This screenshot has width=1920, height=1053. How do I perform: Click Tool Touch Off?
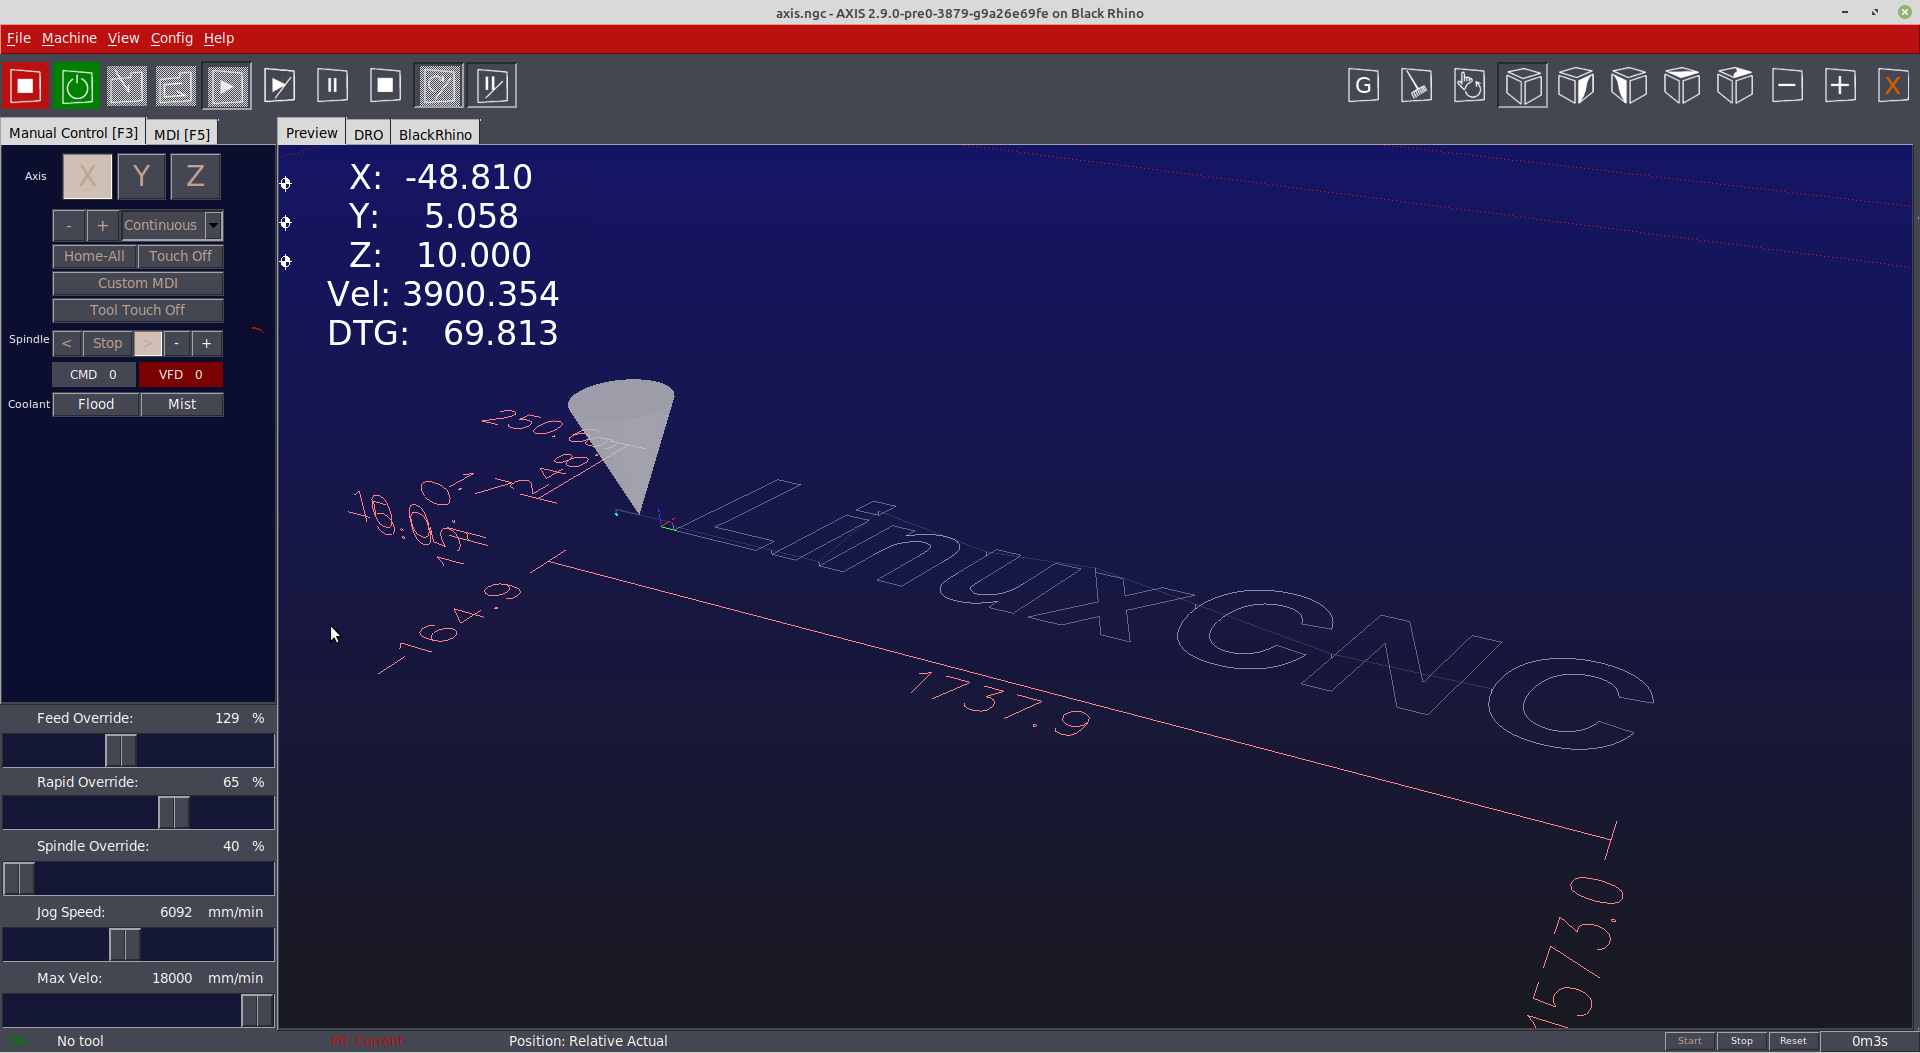point(138,311)
